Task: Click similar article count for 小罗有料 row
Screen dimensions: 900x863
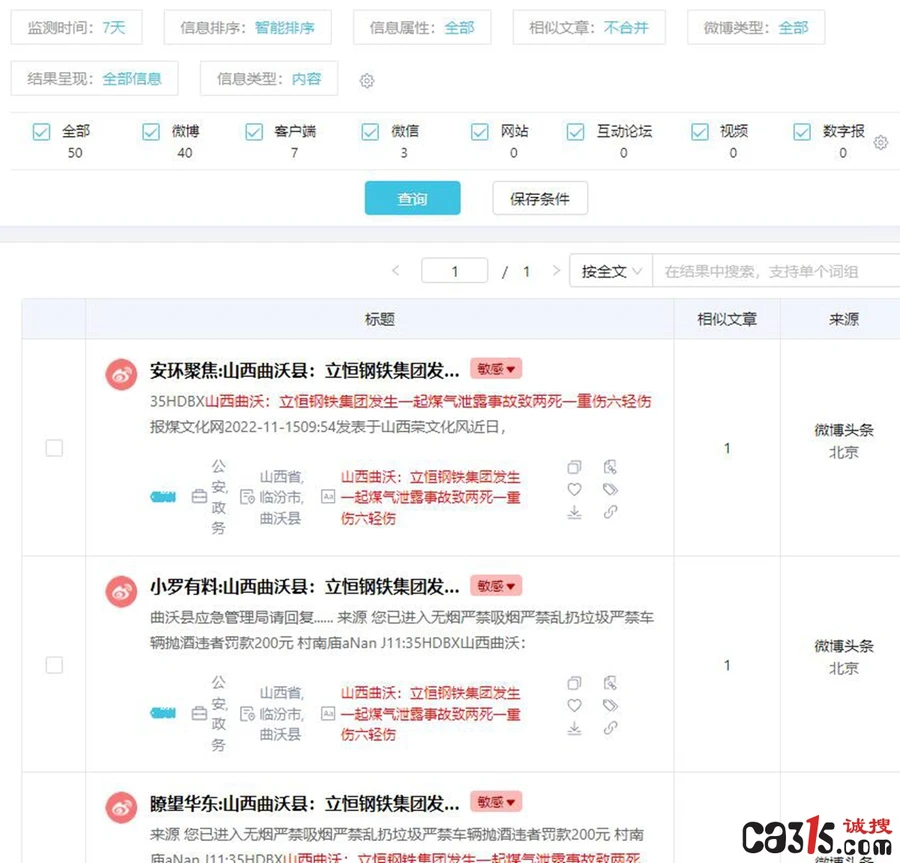Action: pos(727,665)
